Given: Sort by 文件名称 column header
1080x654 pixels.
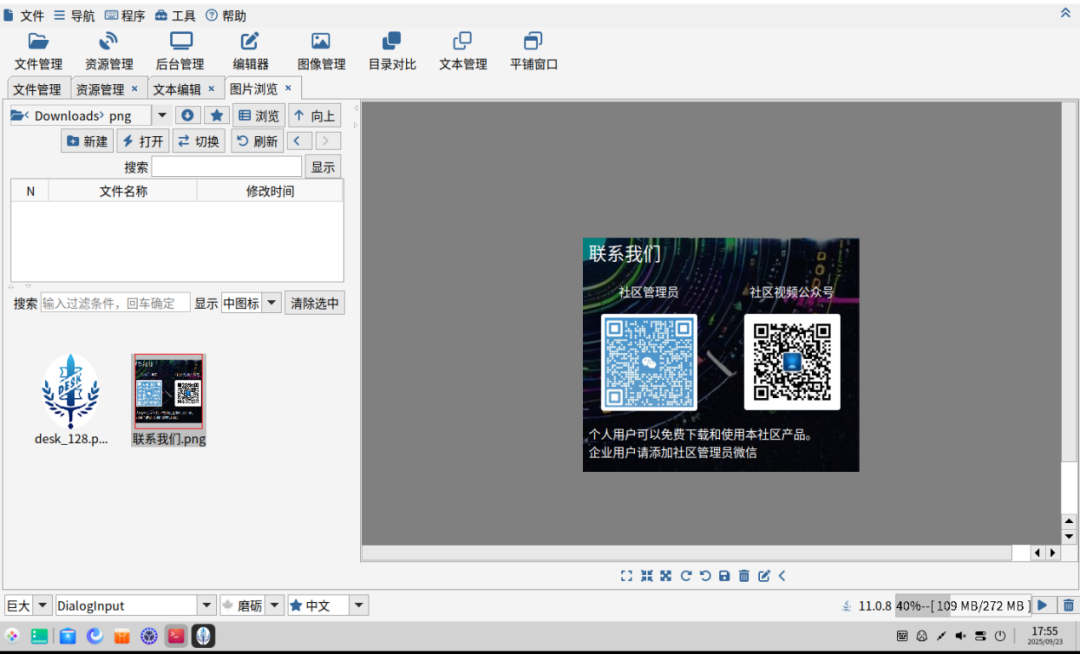Looking at the screenshot, I should point(123,191).
